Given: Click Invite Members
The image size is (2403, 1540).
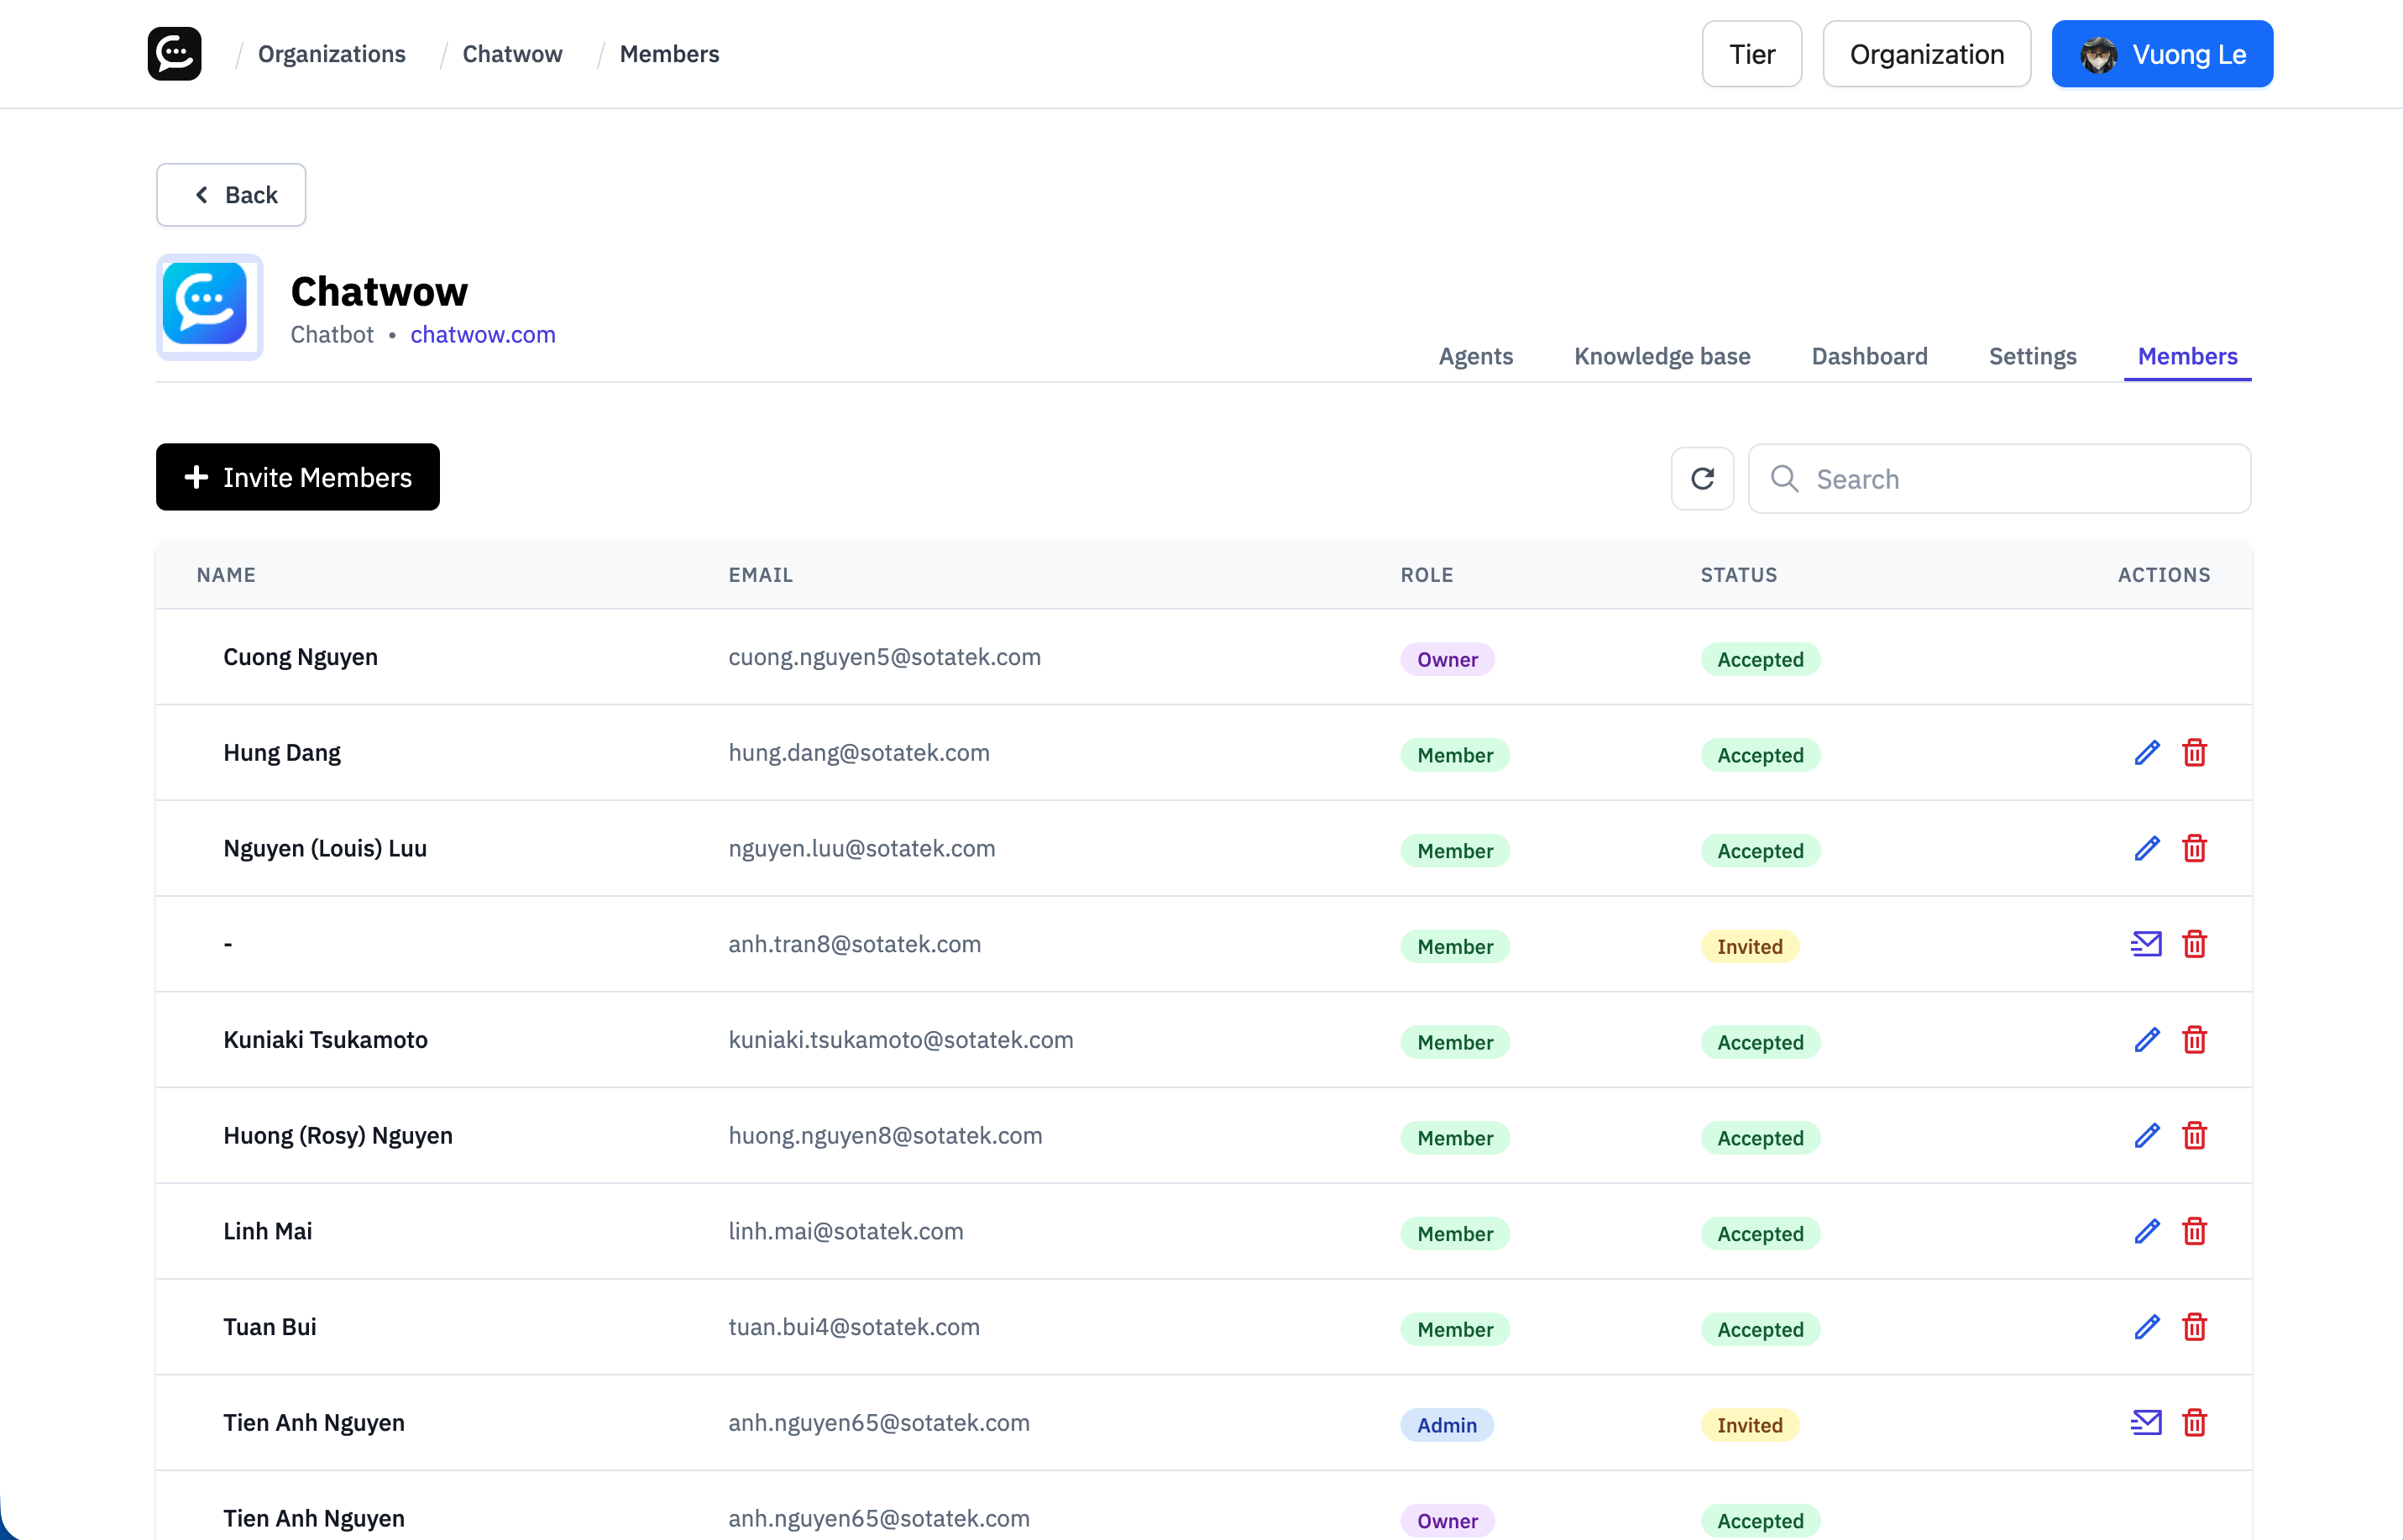Looking at the screenshot, I should click(297, 477).
